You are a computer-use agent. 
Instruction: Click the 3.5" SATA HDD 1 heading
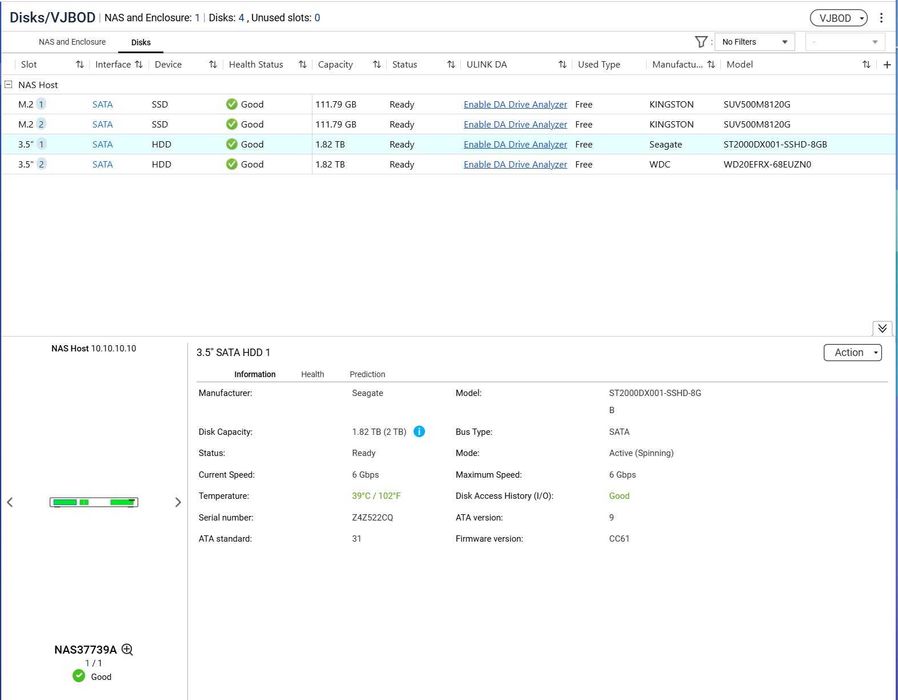tap(233, 352)
